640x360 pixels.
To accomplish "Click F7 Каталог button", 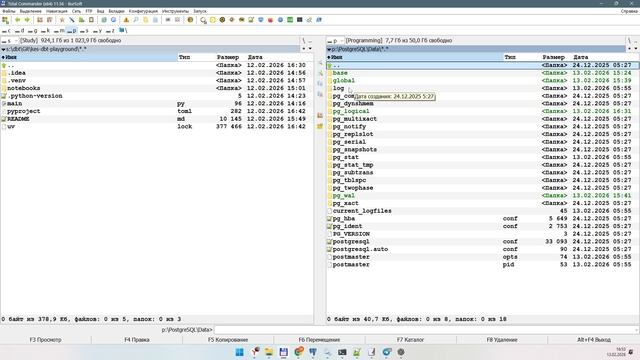I will 411,340.
